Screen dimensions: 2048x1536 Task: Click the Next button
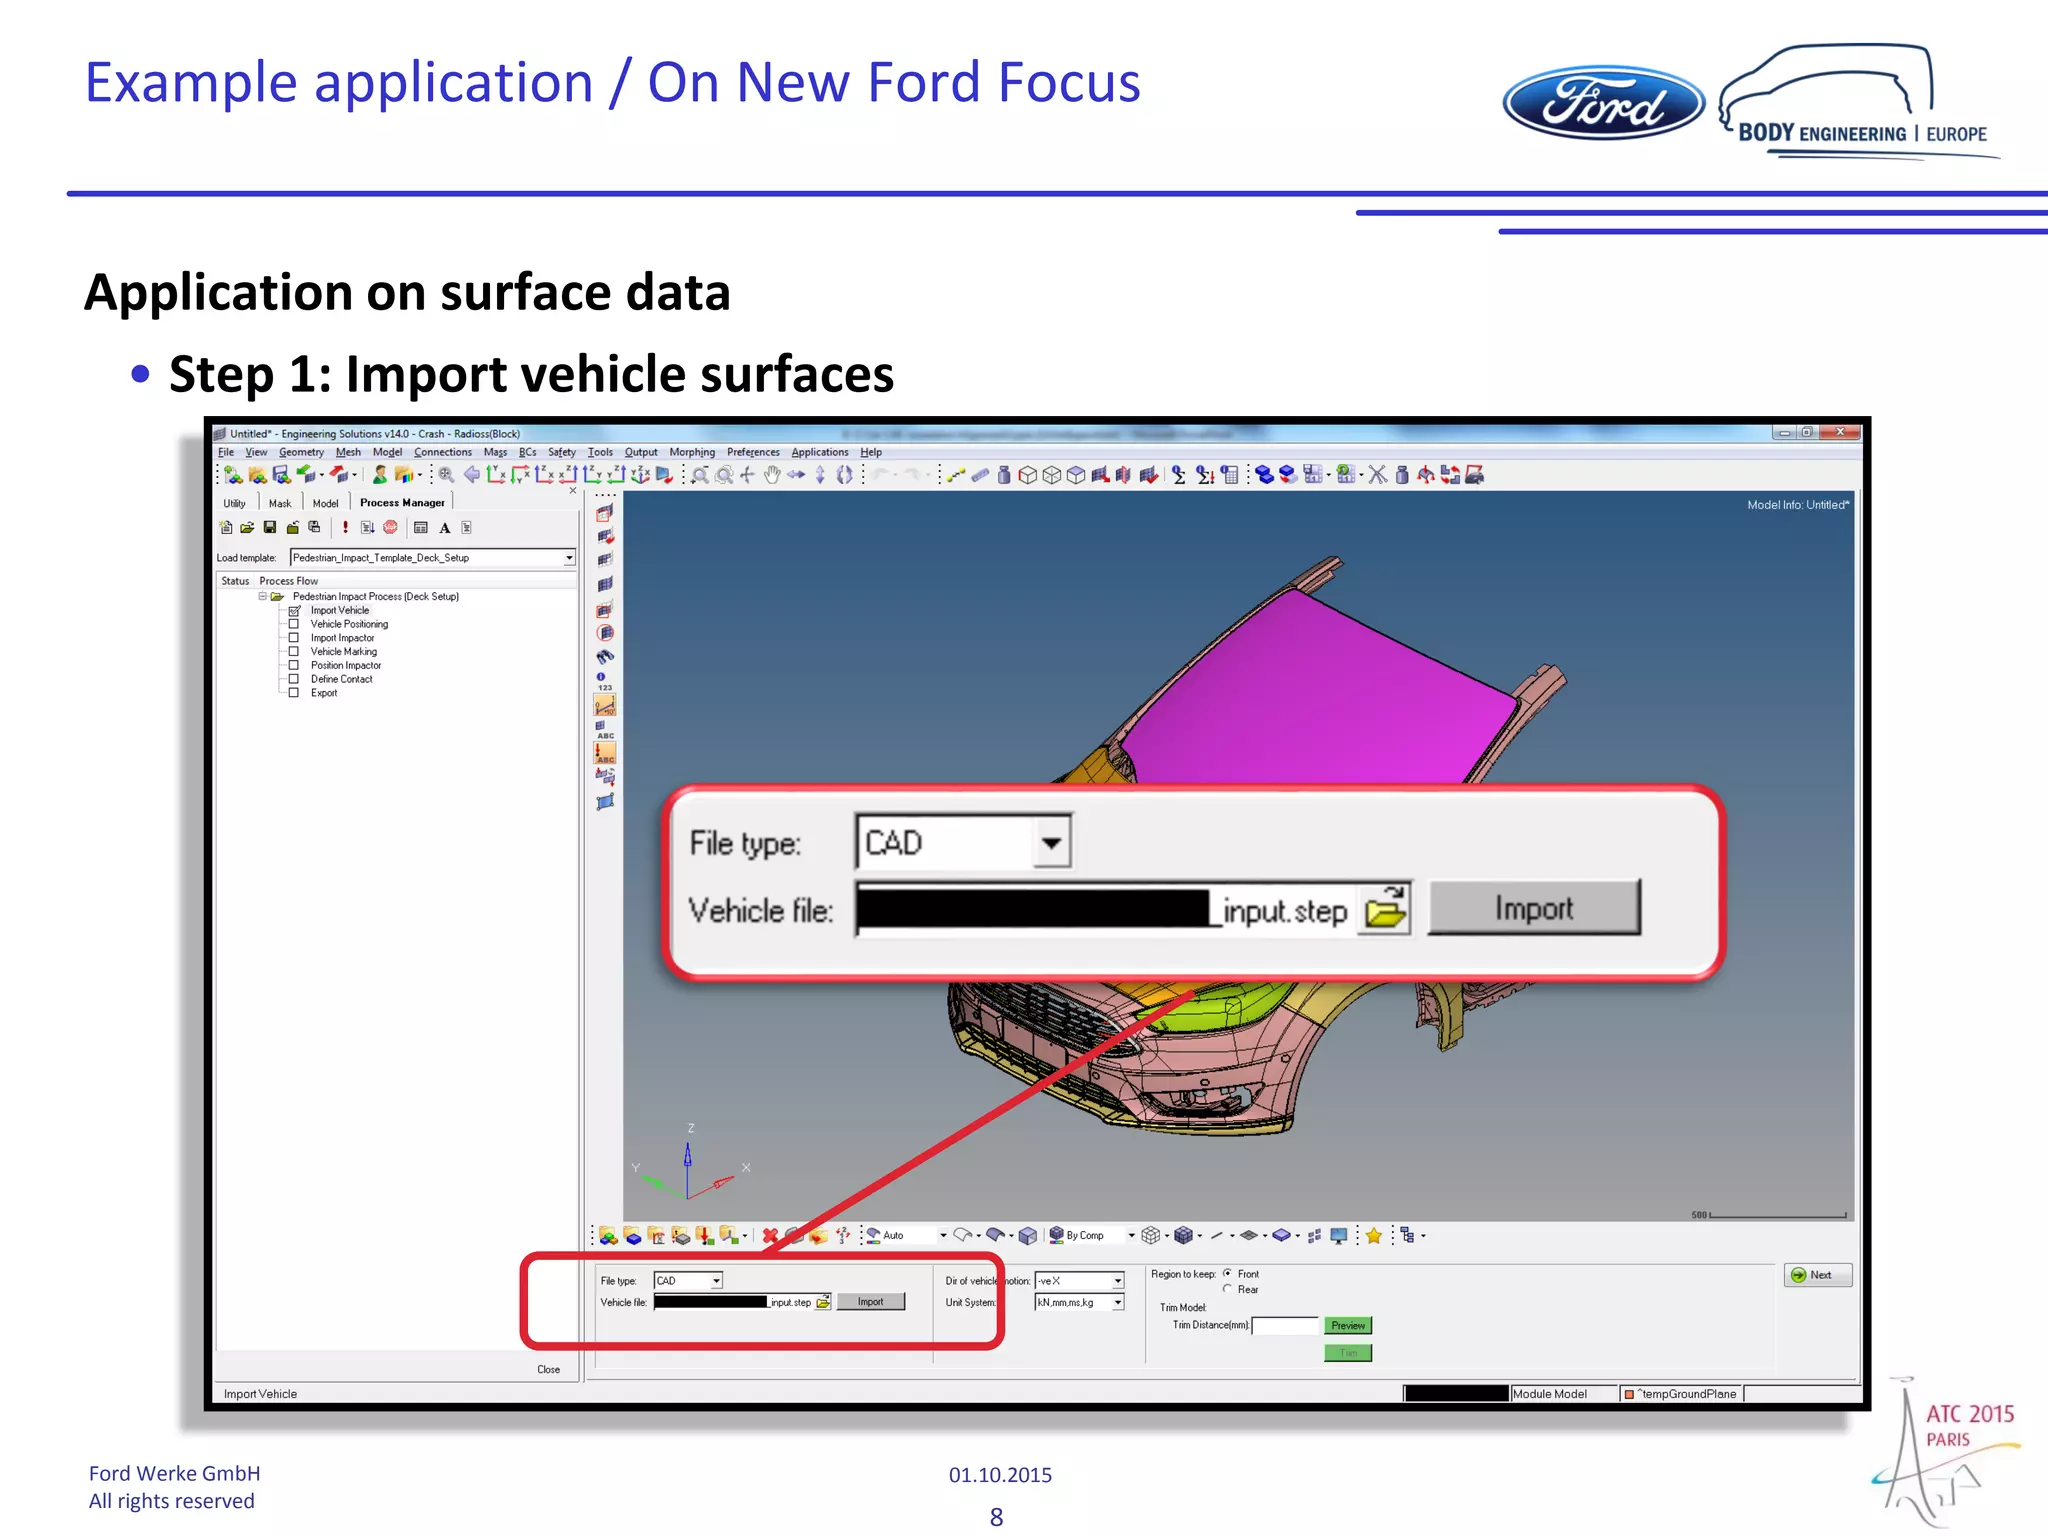coord(1818,1275)
